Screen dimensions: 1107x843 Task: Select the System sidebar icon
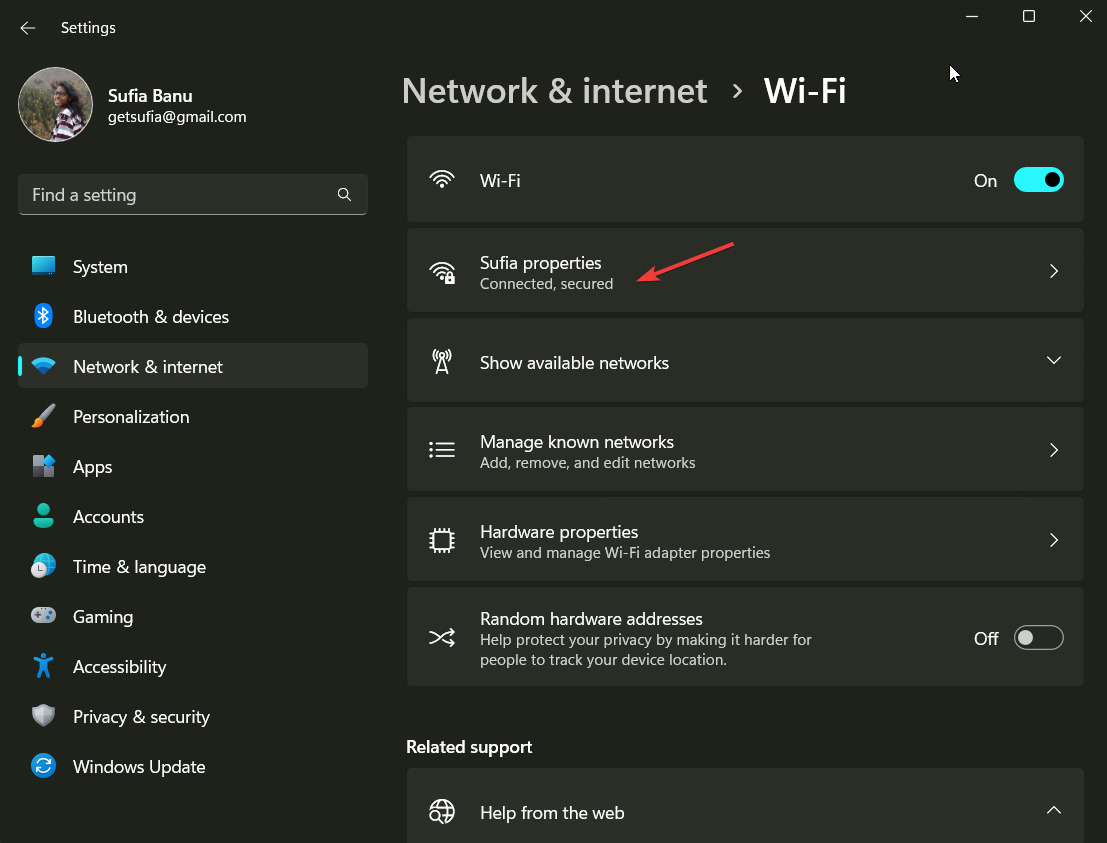click(x=43, y=266)
